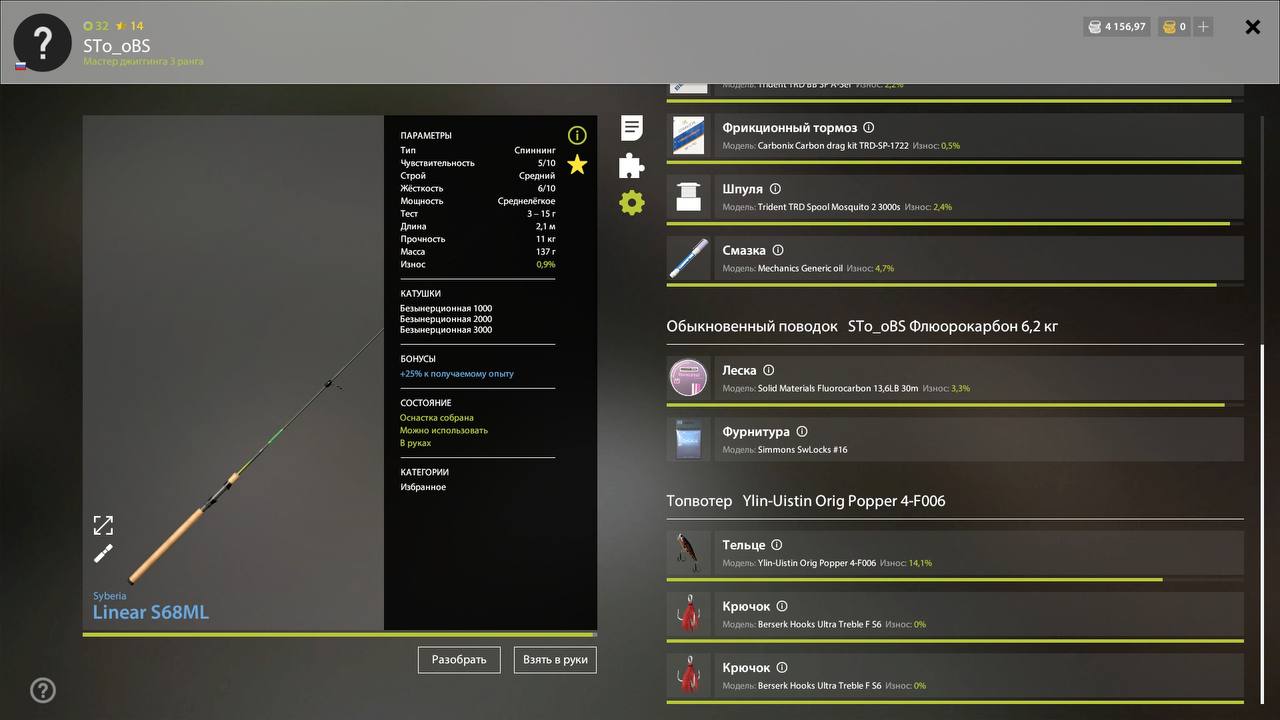Show info for Смазка item
1280x720 pixels.
coord(778,250)
